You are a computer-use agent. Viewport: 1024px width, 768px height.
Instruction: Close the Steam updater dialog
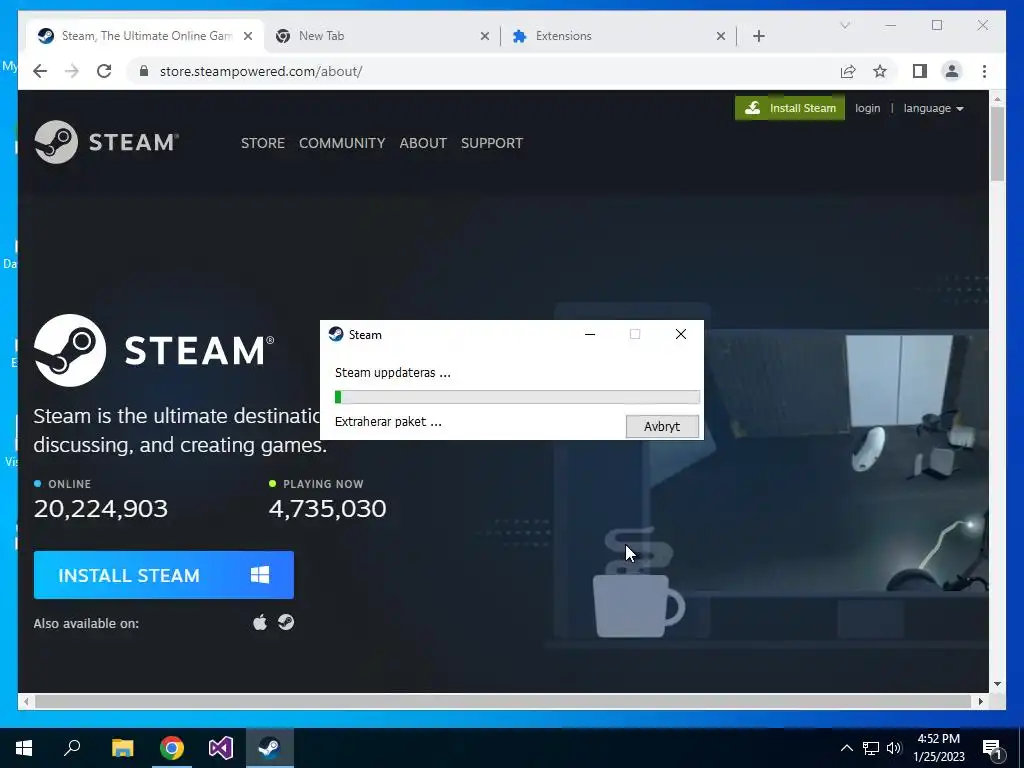click(680, 334)
